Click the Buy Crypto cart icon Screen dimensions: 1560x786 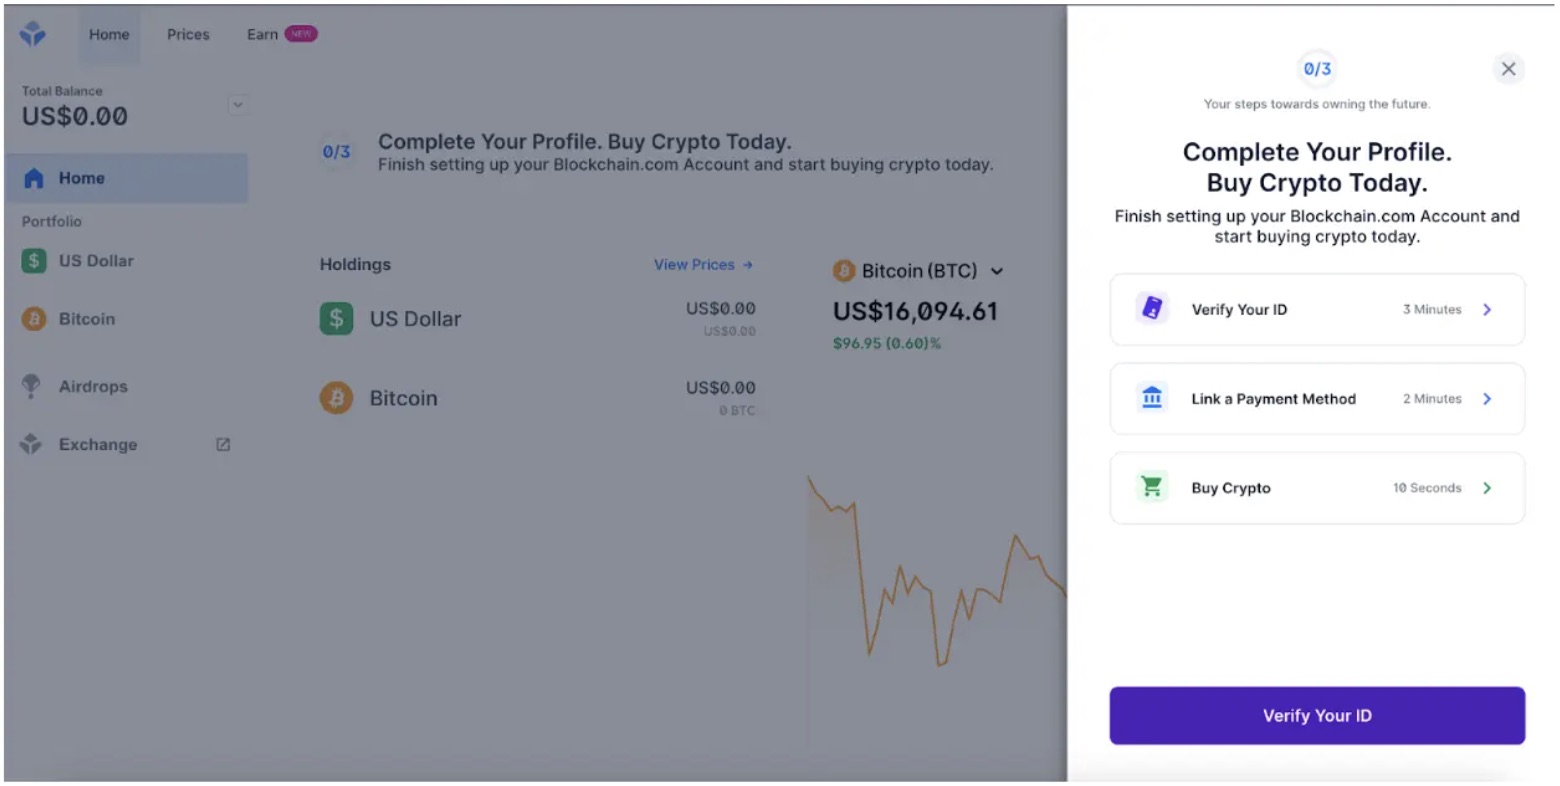1151,487
